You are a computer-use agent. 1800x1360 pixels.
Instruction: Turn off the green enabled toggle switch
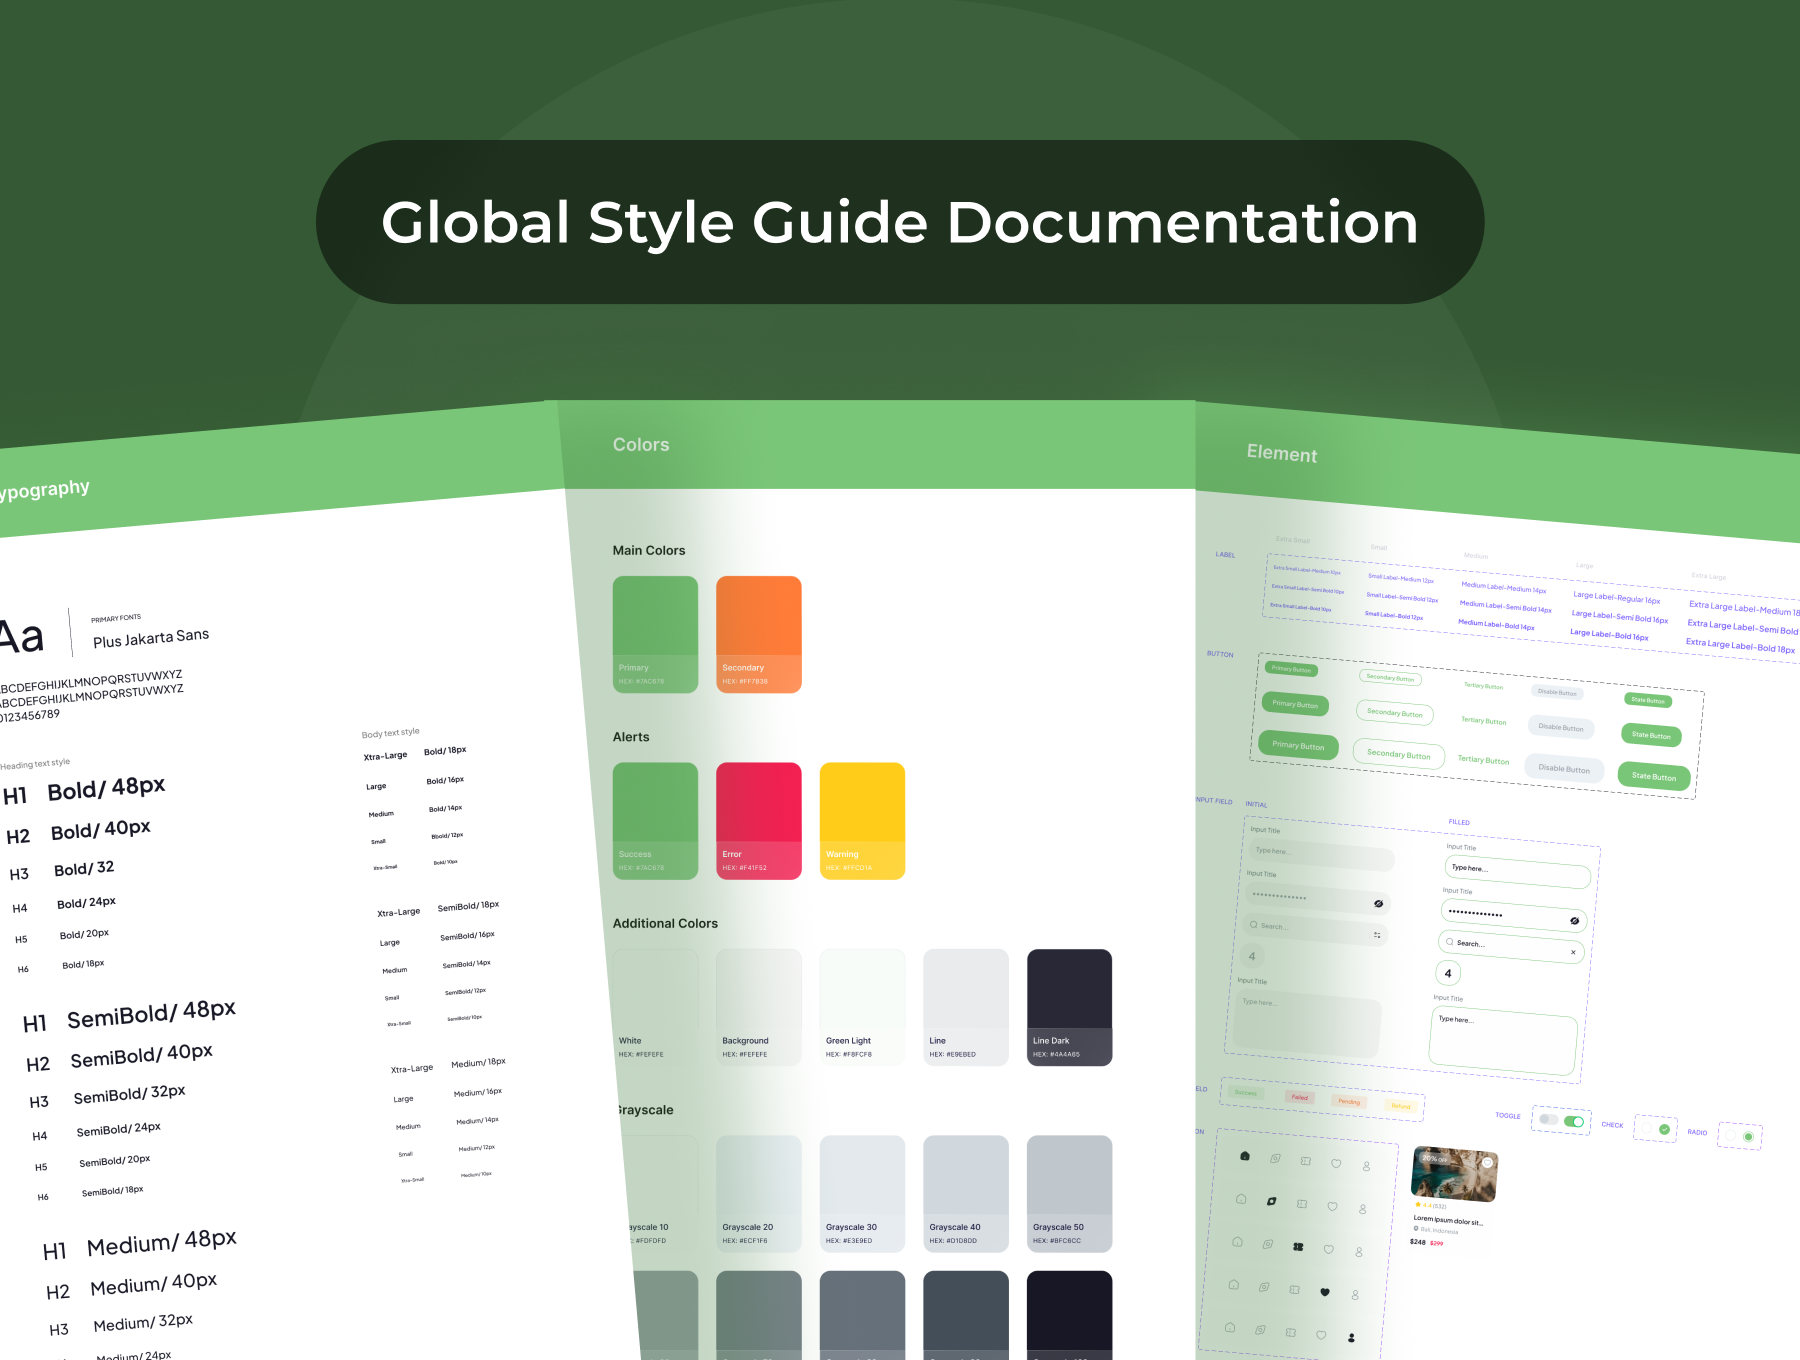click(x=1574, y=1121)
